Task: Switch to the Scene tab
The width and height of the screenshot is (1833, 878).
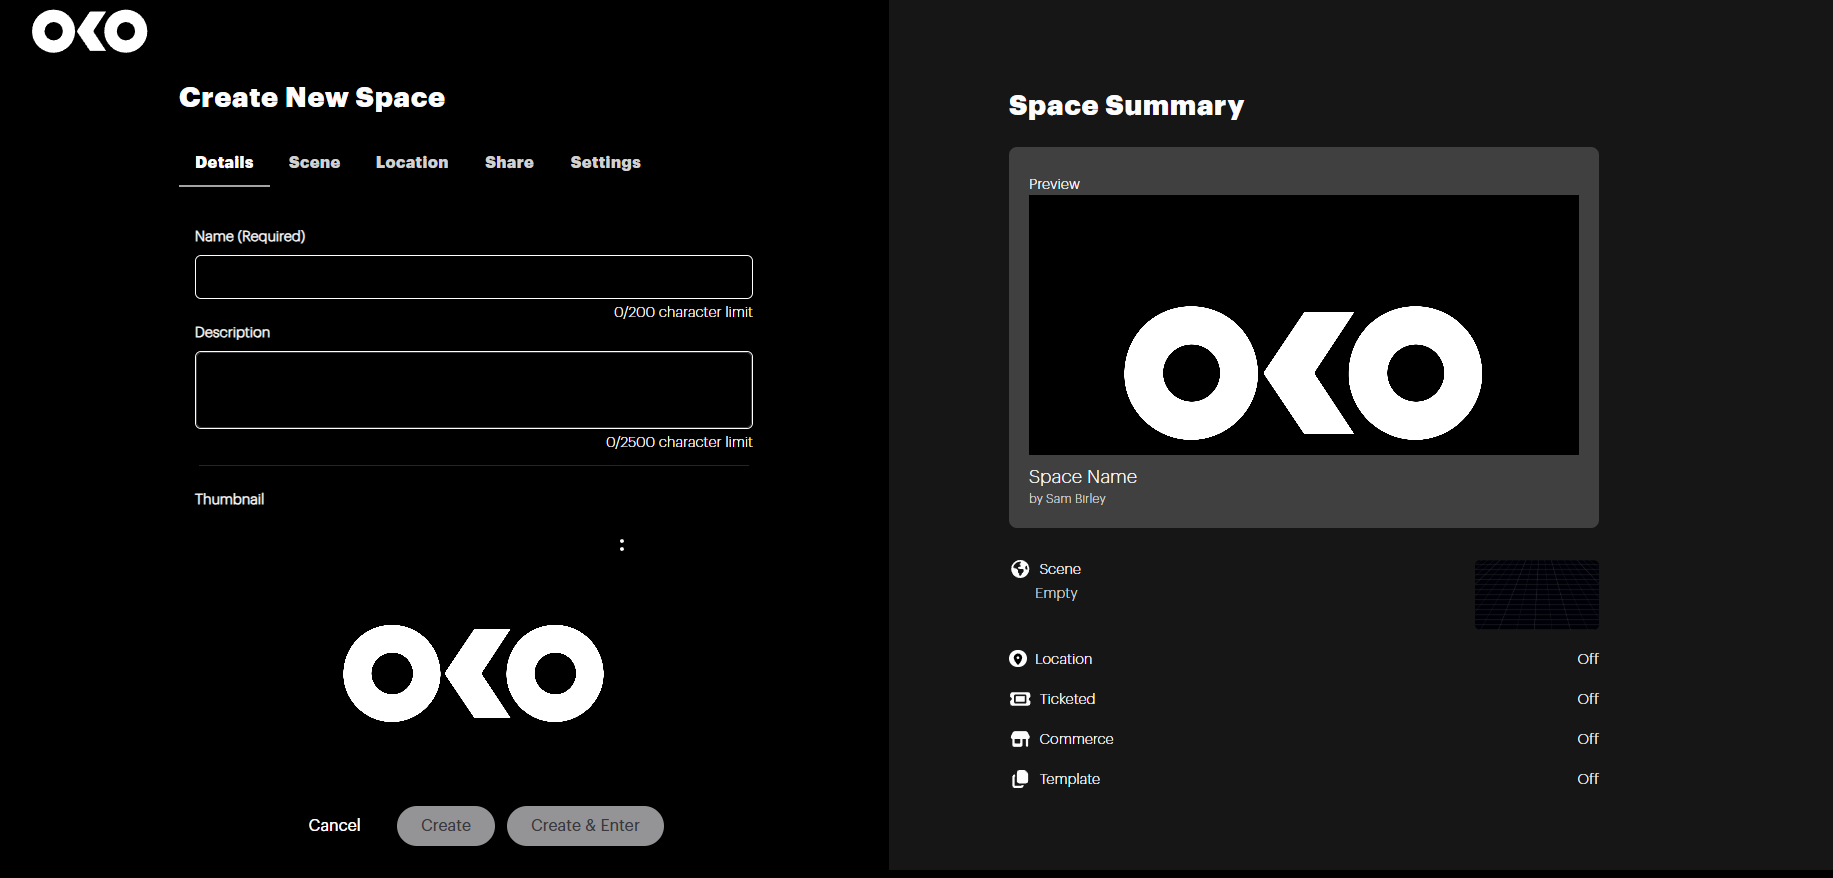Action: click(x=314, y=162)
